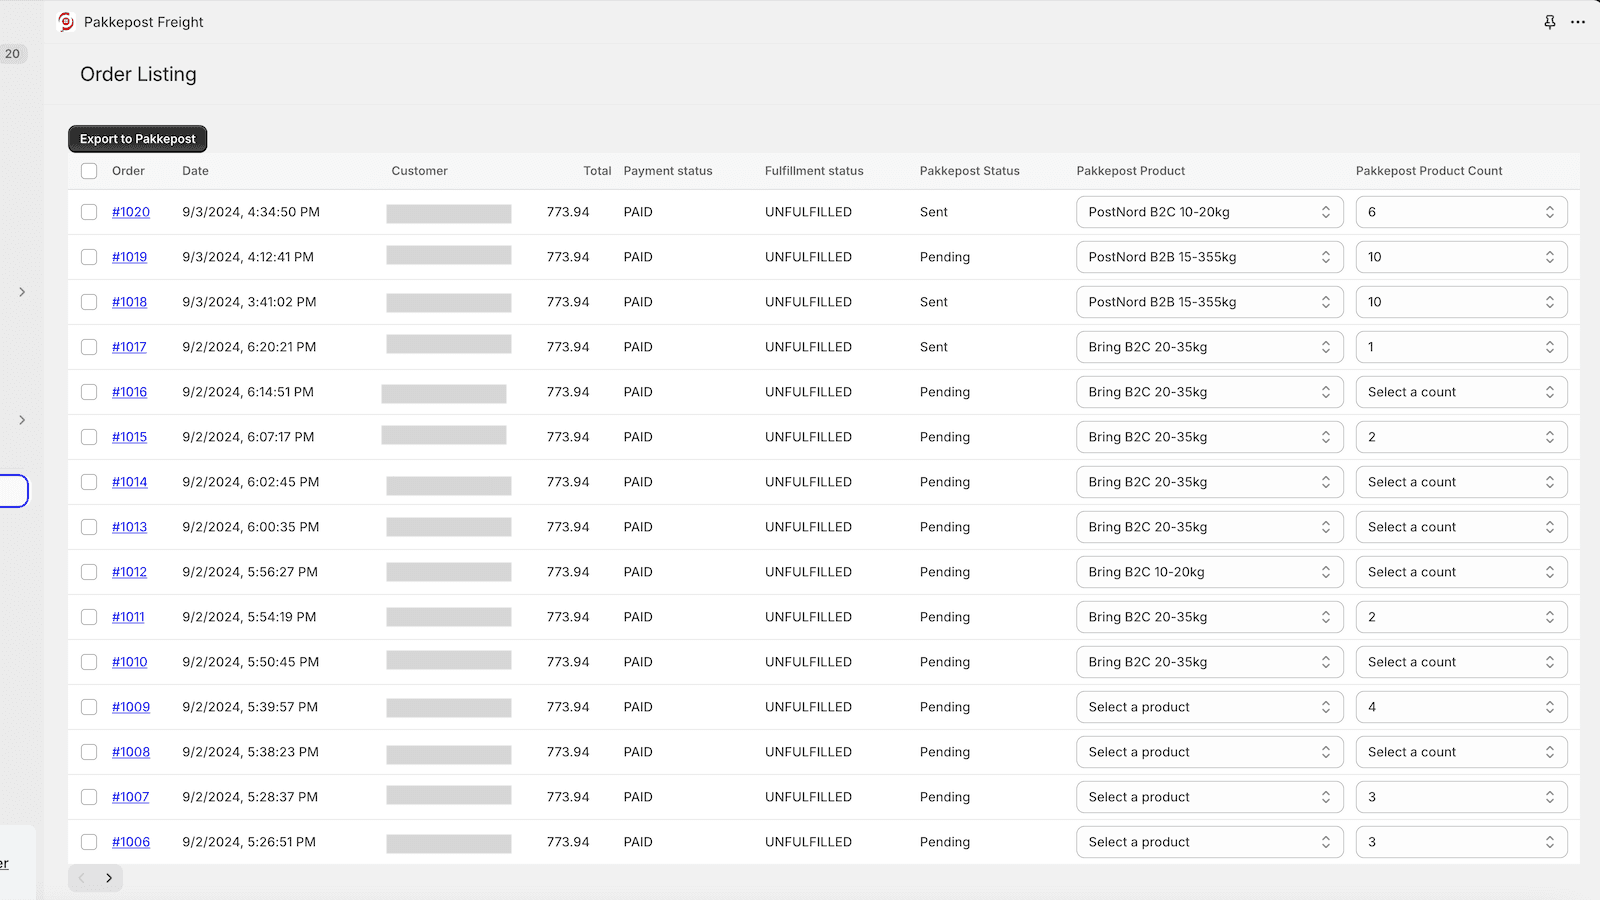Open order #1013
Viewport: 1600px width, 900px height.
coord(129,526)
